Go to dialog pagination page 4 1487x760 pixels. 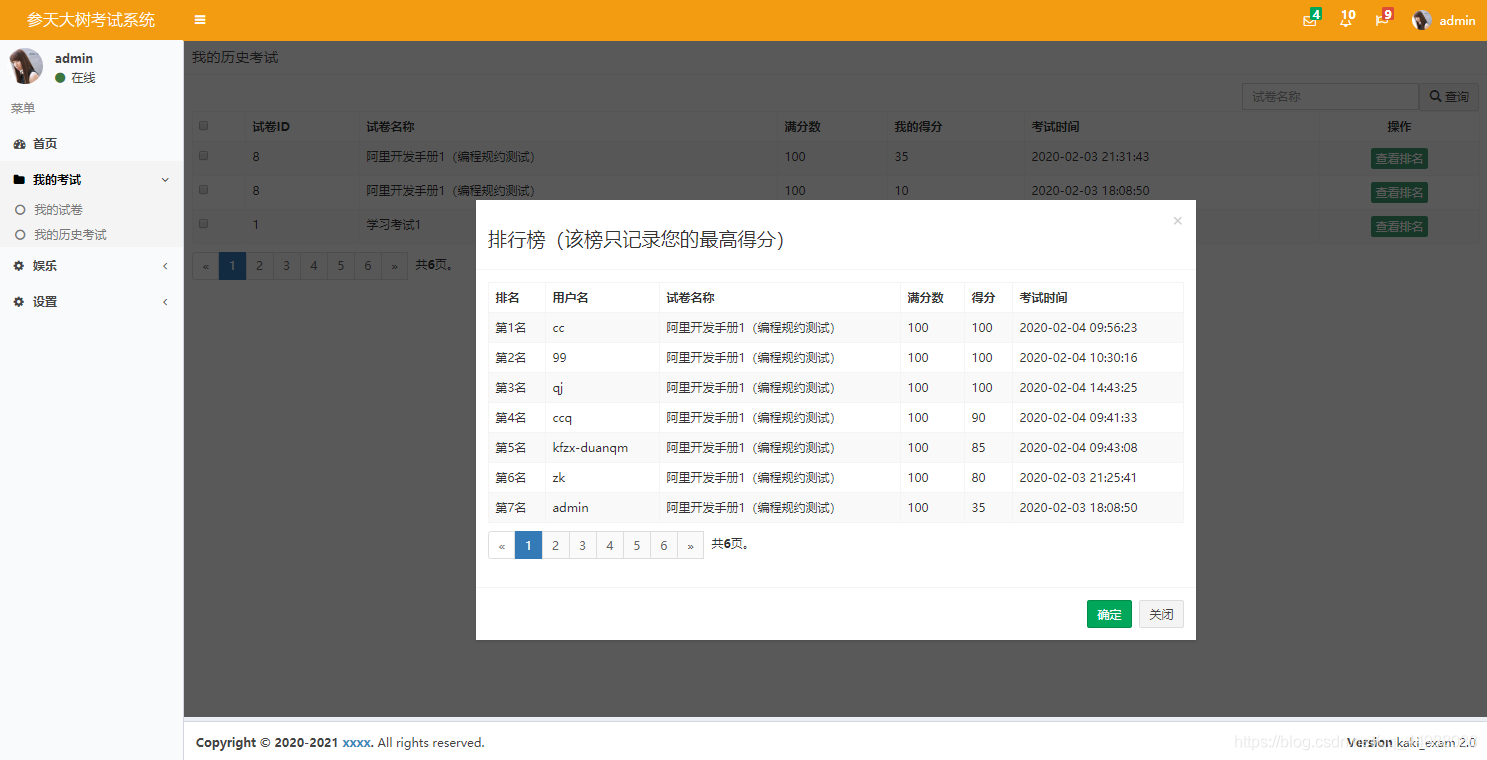point(610,545)
